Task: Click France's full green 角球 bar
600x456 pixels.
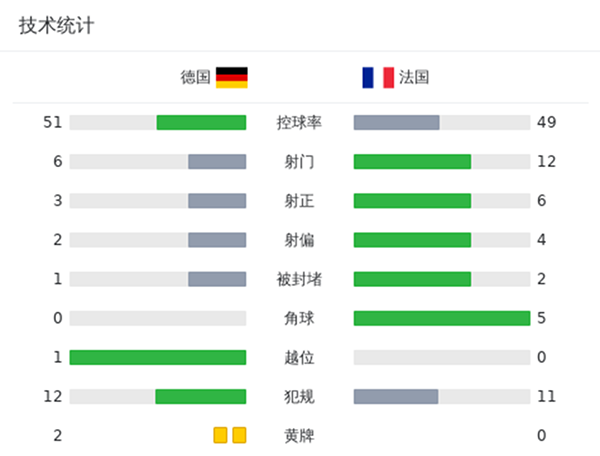Action: (x=441, y=318)
